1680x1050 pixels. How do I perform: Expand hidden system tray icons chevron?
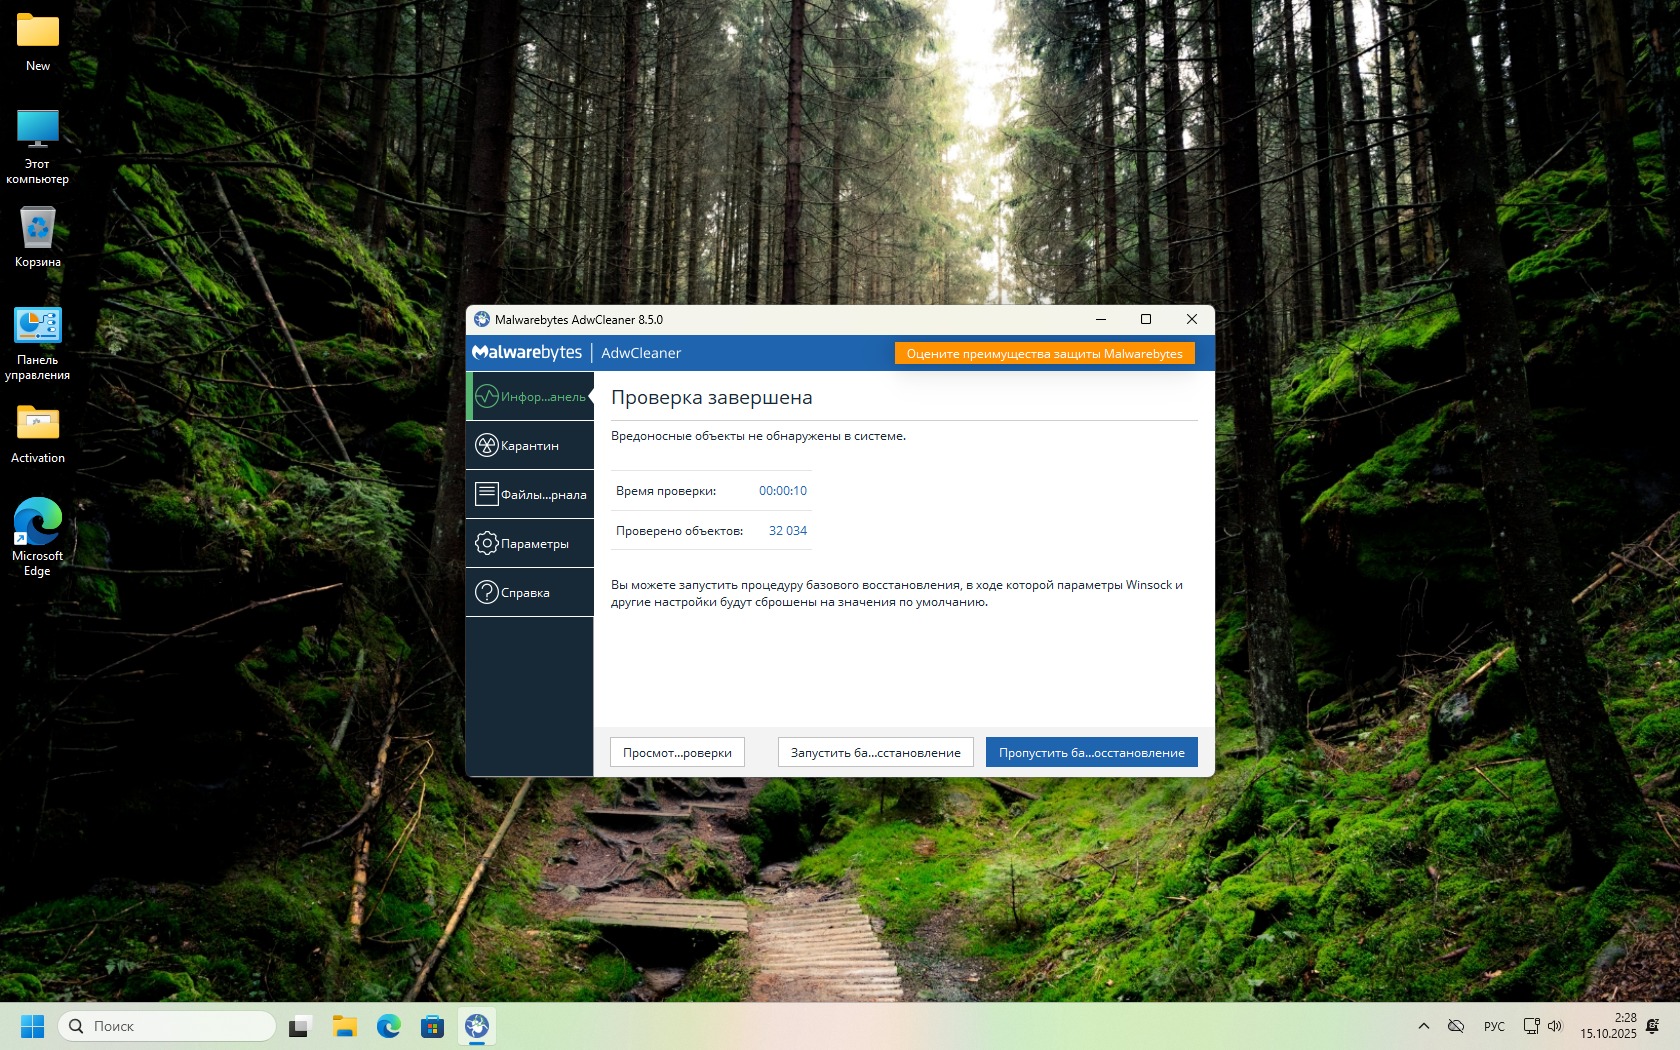(x=1424, y=1026)
